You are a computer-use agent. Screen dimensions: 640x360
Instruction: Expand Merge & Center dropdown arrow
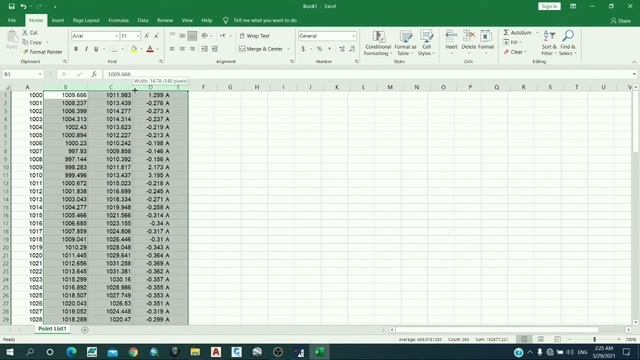point(288,49)
